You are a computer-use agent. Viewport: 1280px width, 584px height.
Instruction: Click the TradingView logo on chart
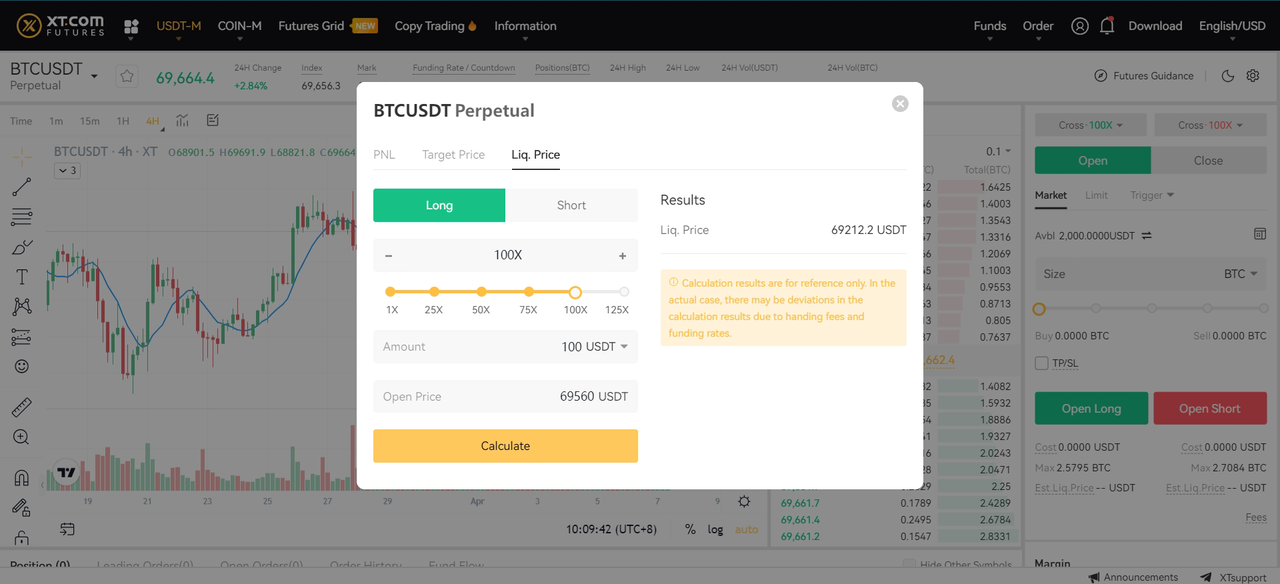pyautogui.click(x=66, y=472)
